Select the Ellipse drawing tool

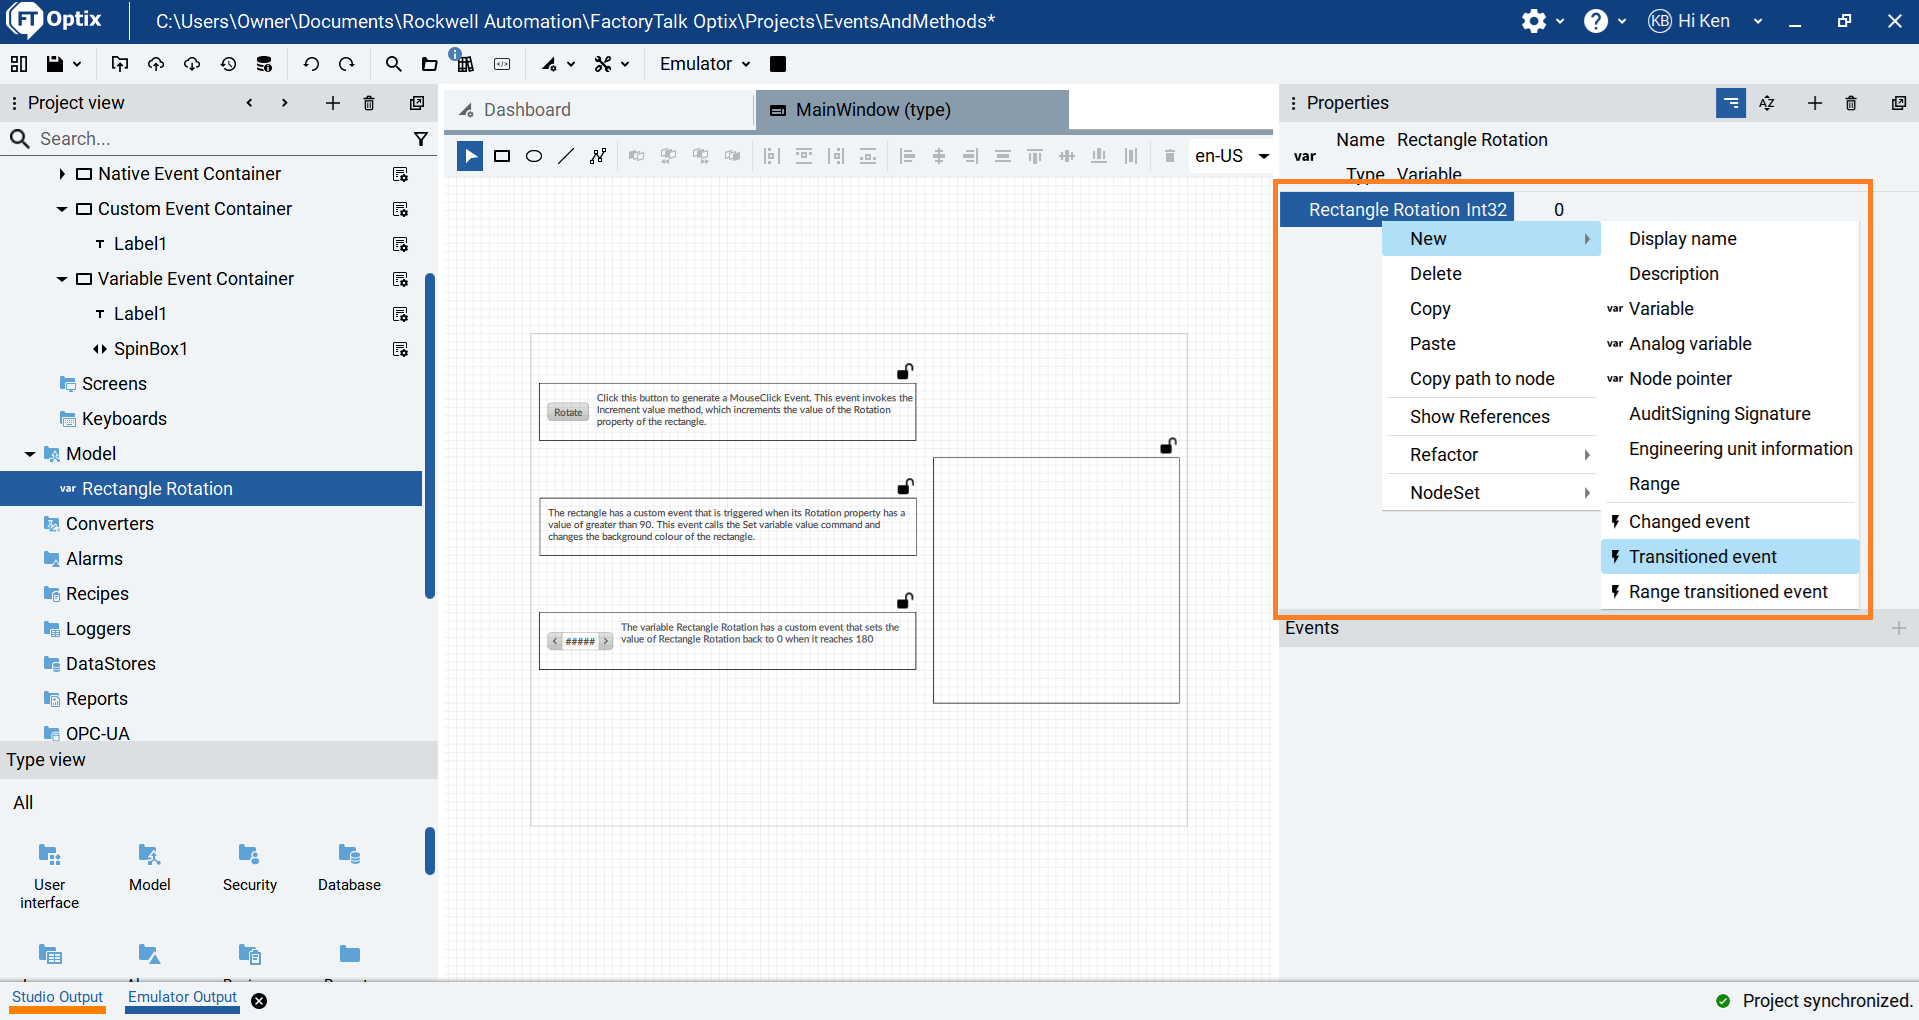(x=534, y=156)
